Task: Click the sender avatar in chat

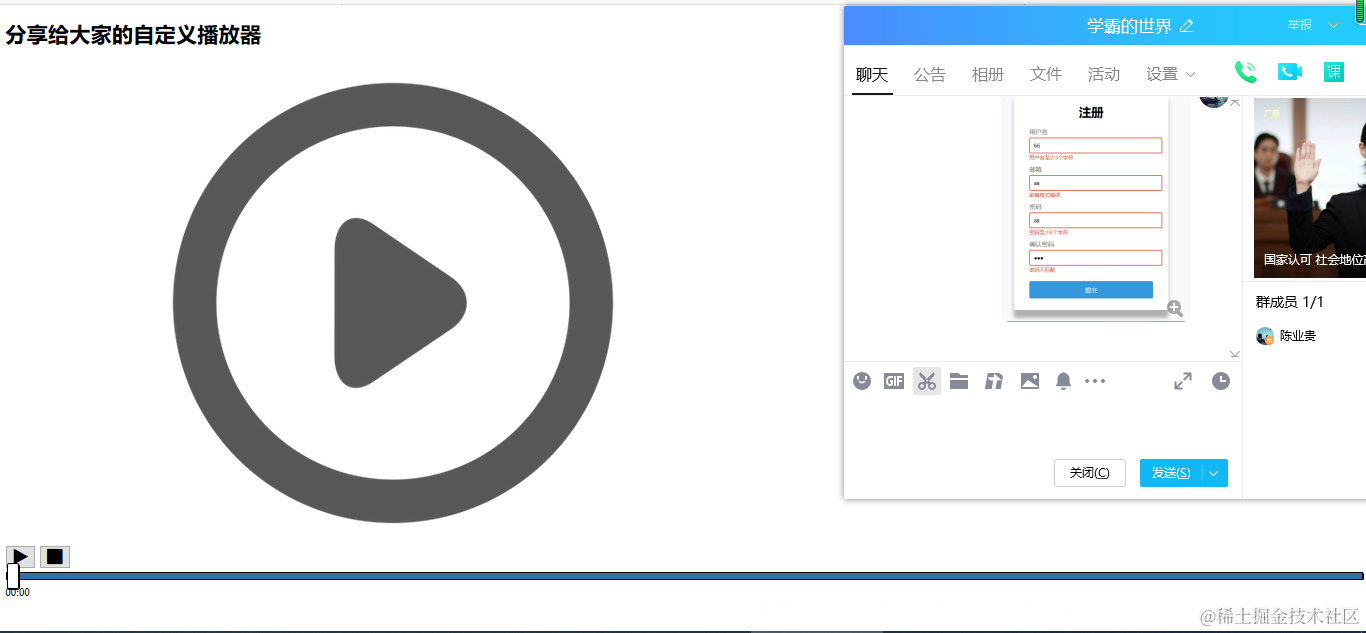Action: (1213, 100)
